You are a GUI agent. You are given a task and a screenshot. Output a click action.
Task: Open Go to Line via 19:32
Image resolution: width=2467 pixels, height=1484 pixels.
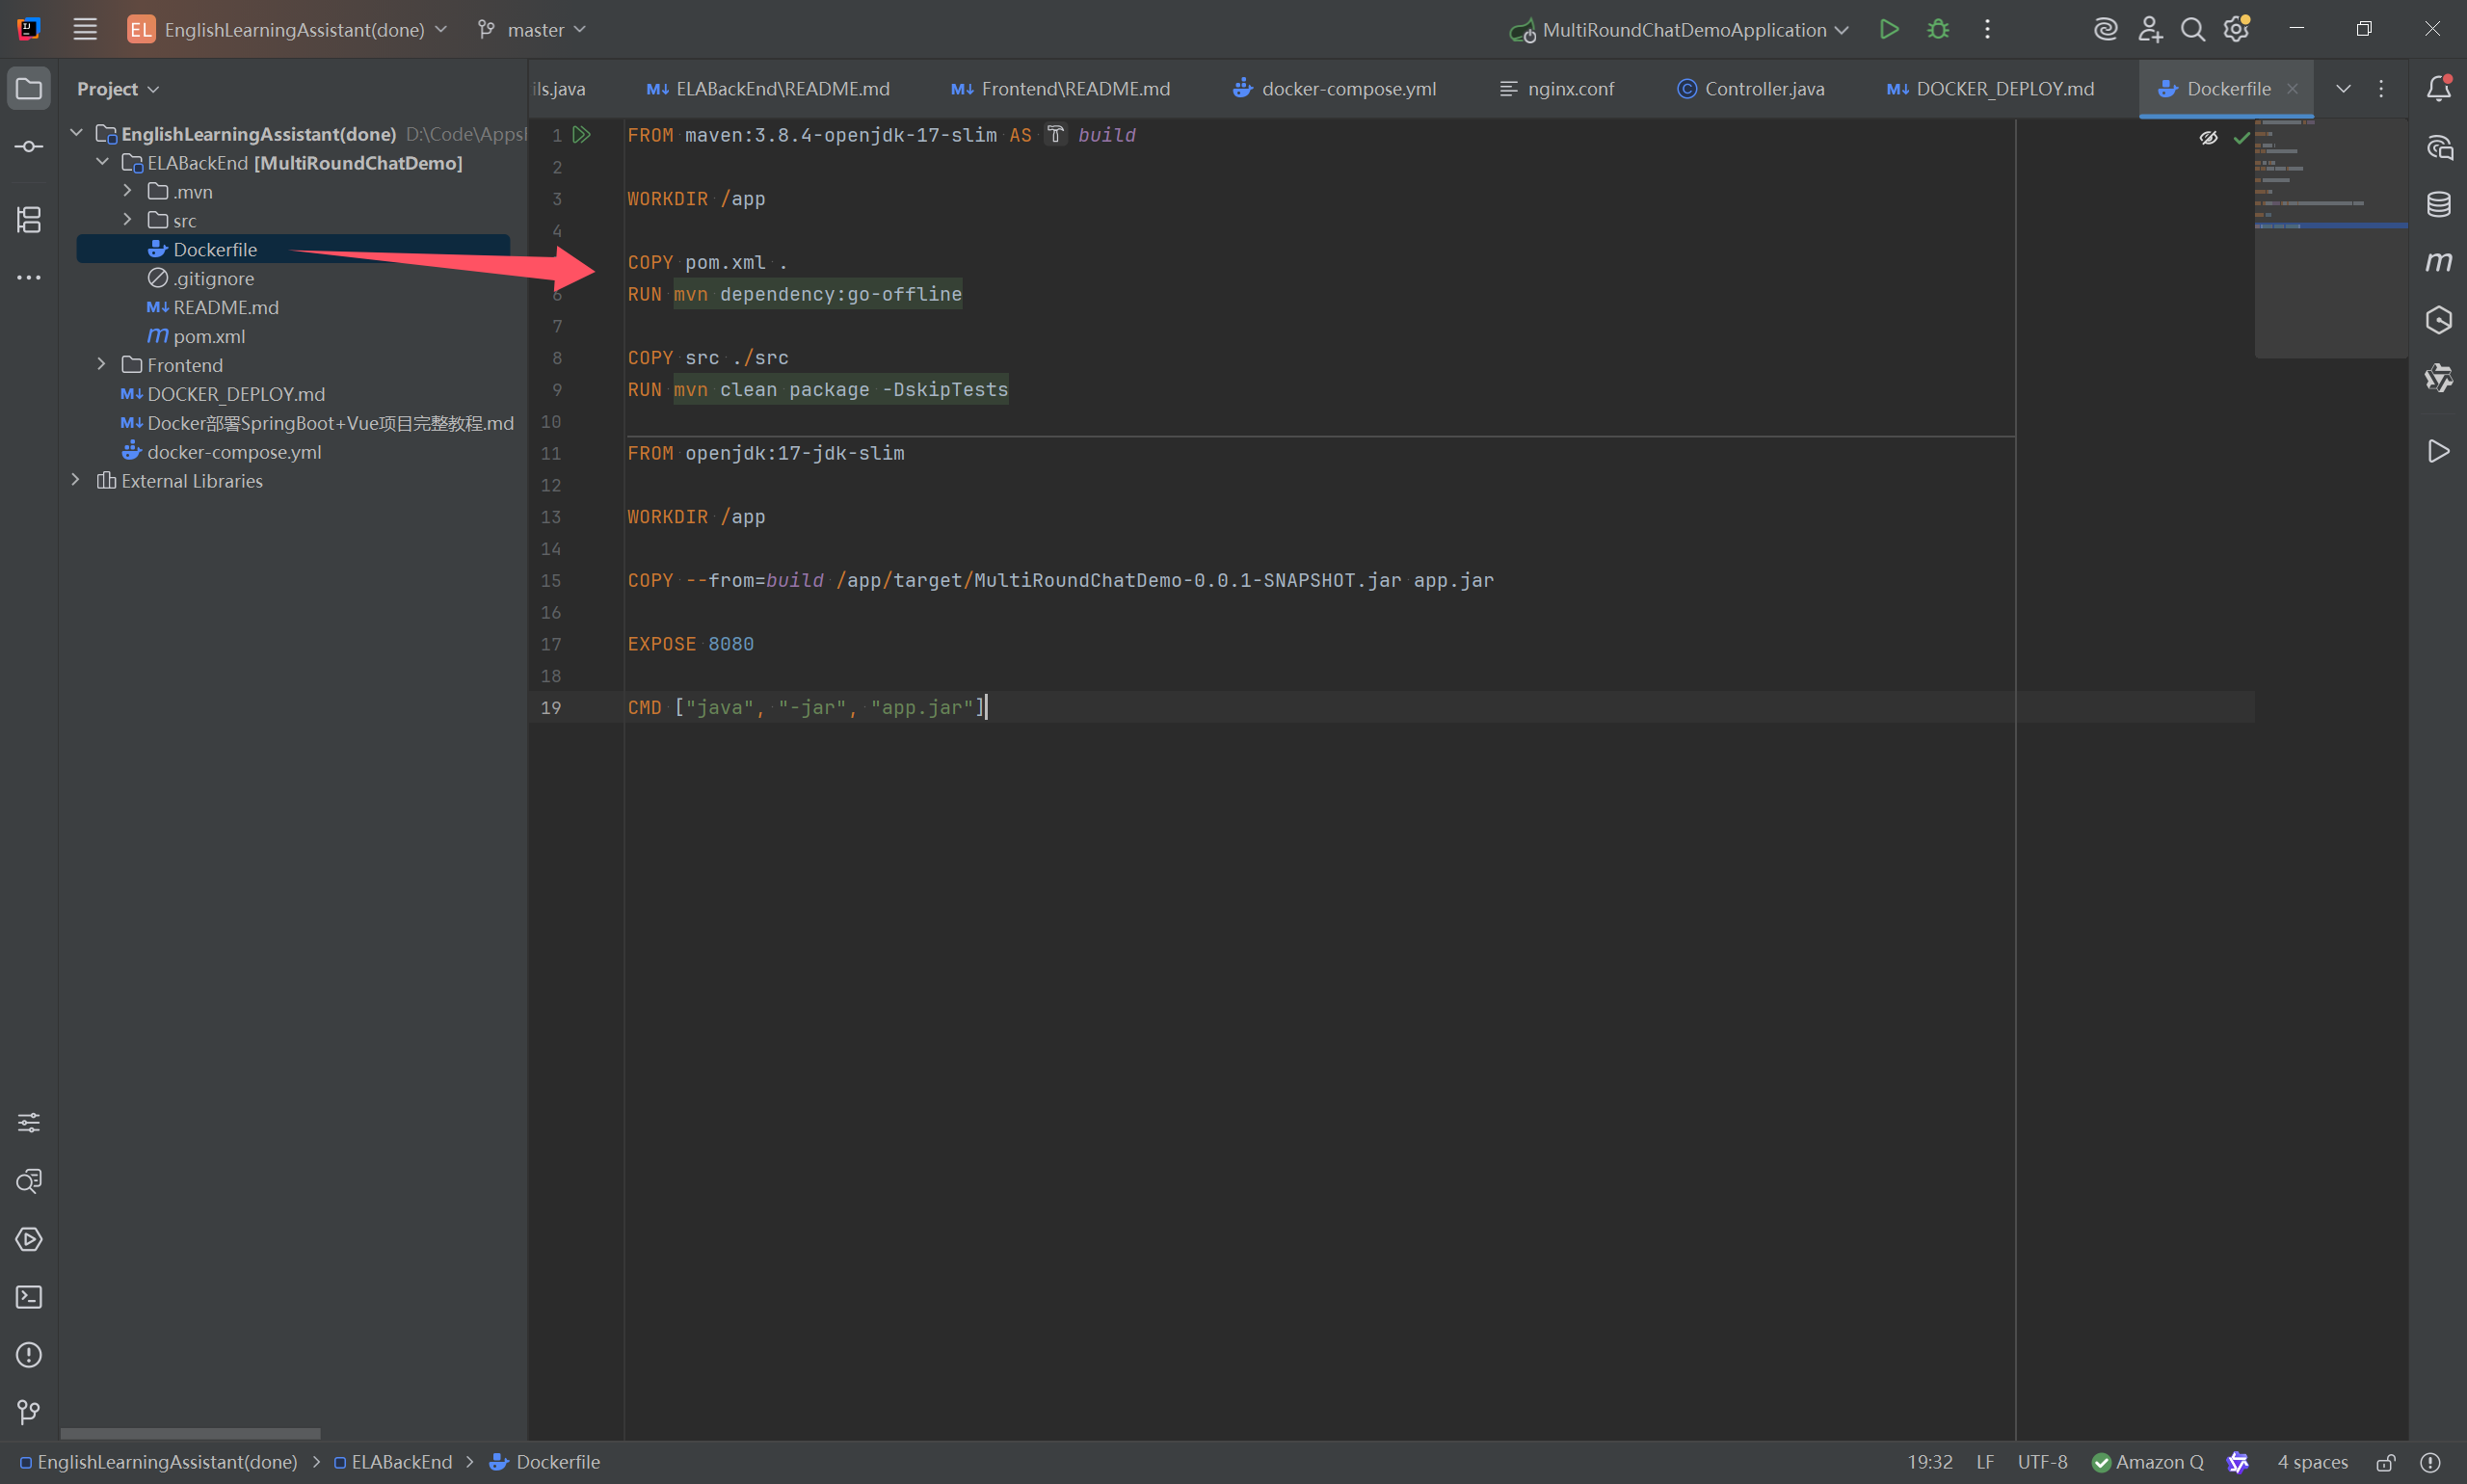[x=1930, y=1462]
